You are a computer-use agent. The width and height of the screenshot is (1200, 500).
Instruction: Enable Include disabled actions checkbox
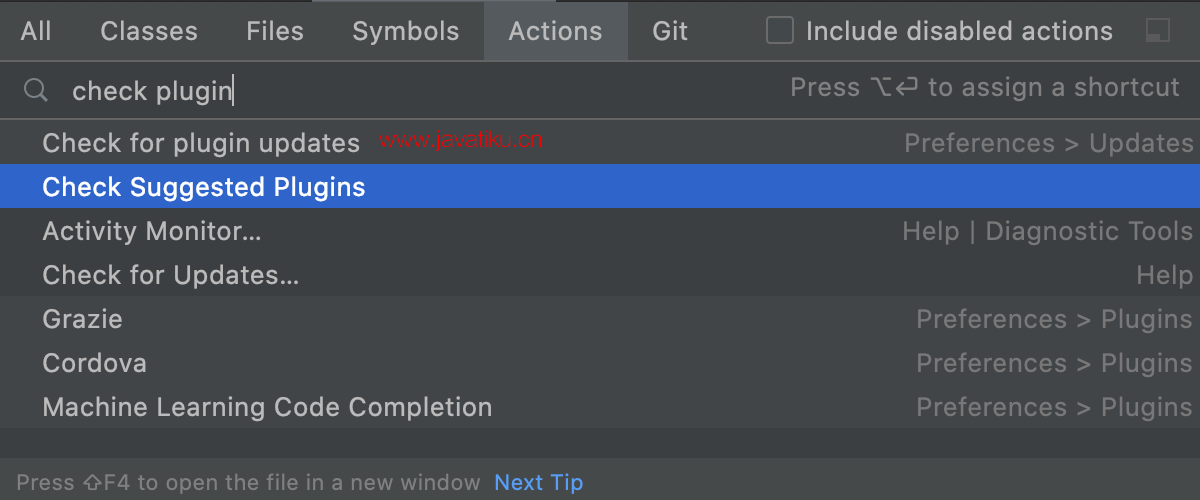(x=780, y=31)
